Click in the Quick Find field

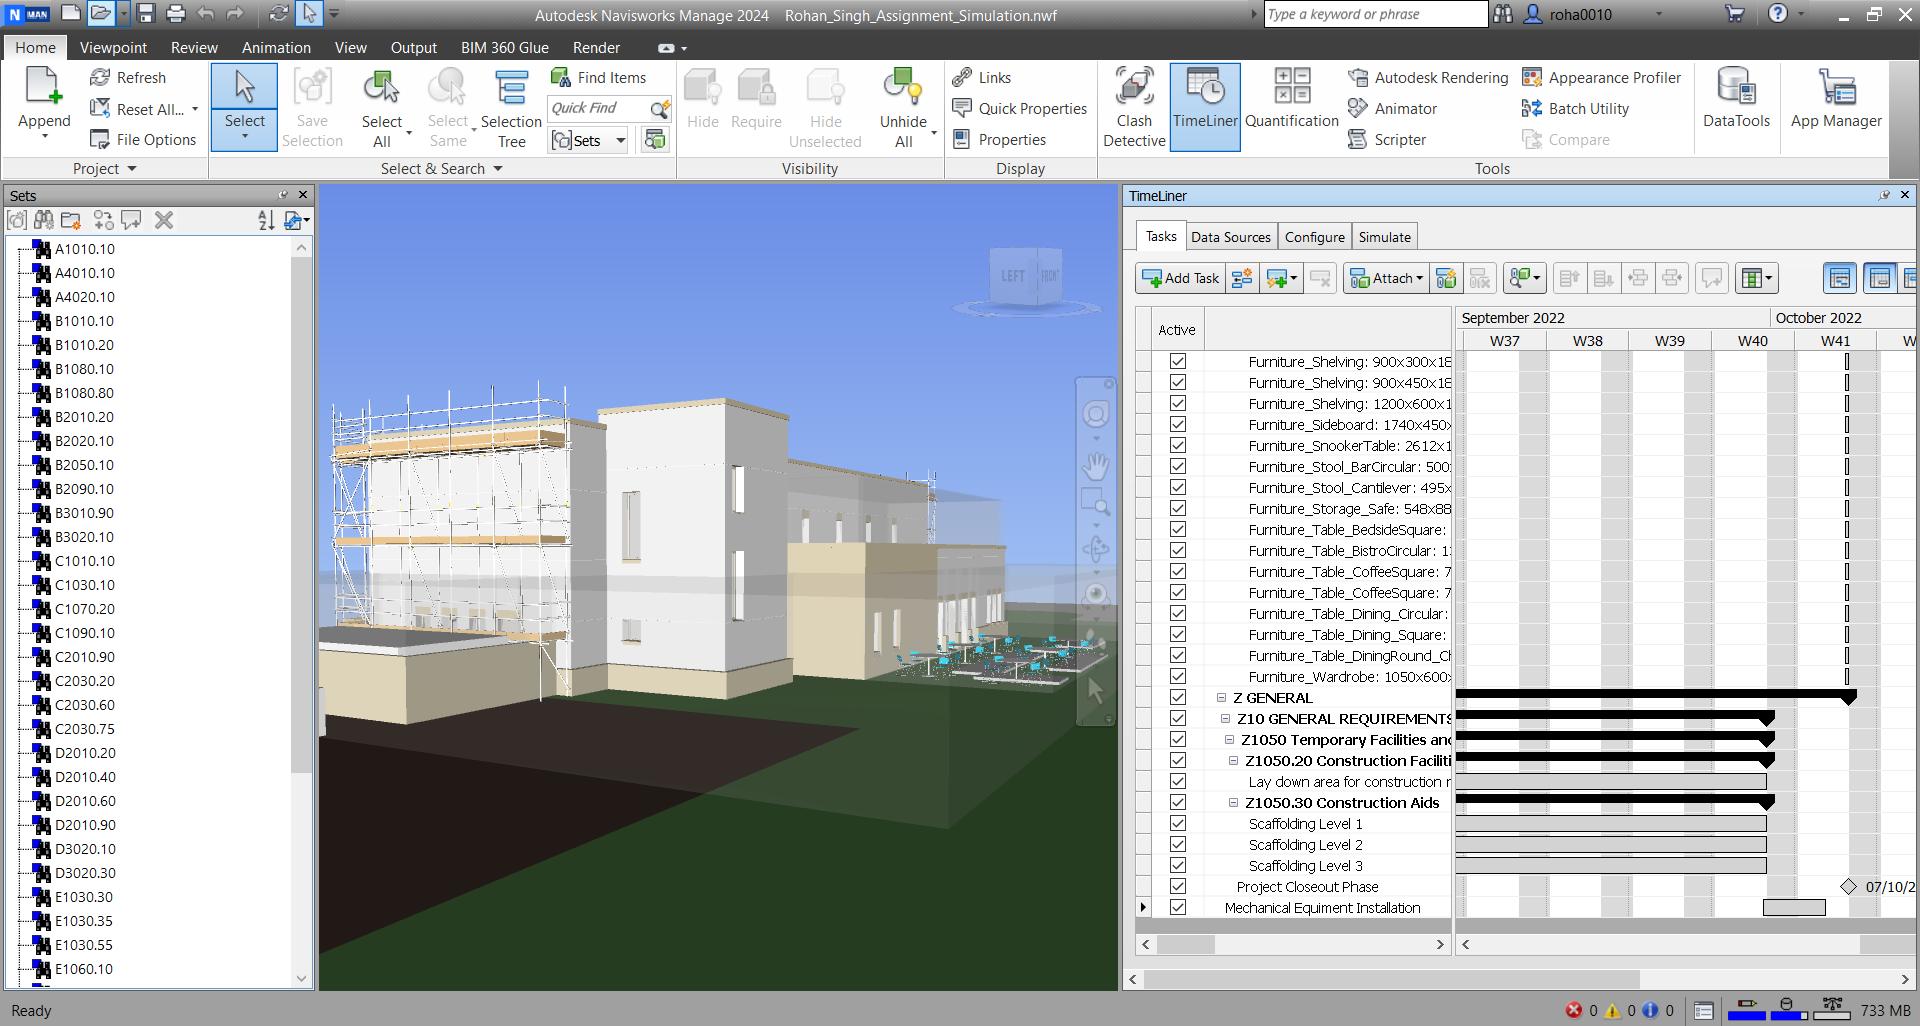click(x=597, y=108)
